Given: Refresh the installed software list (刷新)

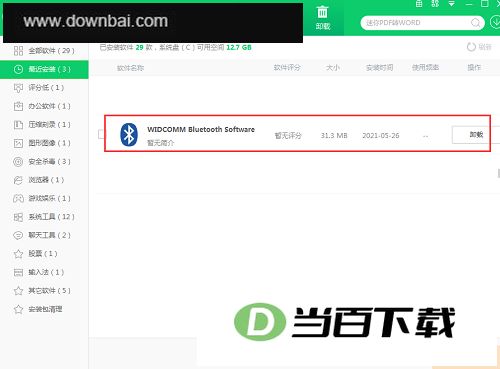Looking at the screenshot, I should pyautogui.click(x=479, y=47).
